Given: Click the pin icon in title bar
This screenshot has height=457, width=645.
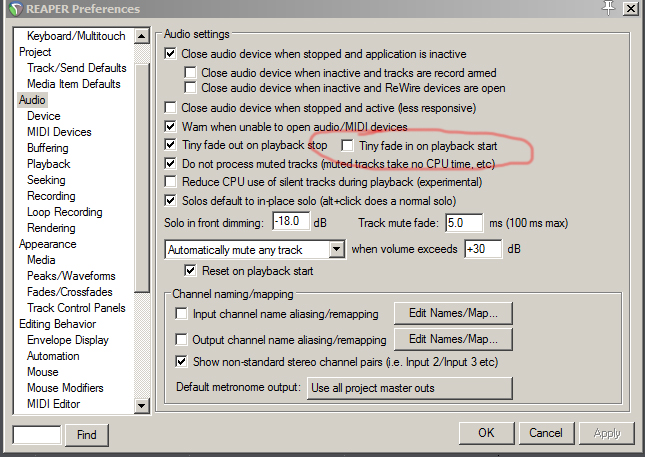Looking at the screenshot, I should pyautogui.click(x=609, y=7).
